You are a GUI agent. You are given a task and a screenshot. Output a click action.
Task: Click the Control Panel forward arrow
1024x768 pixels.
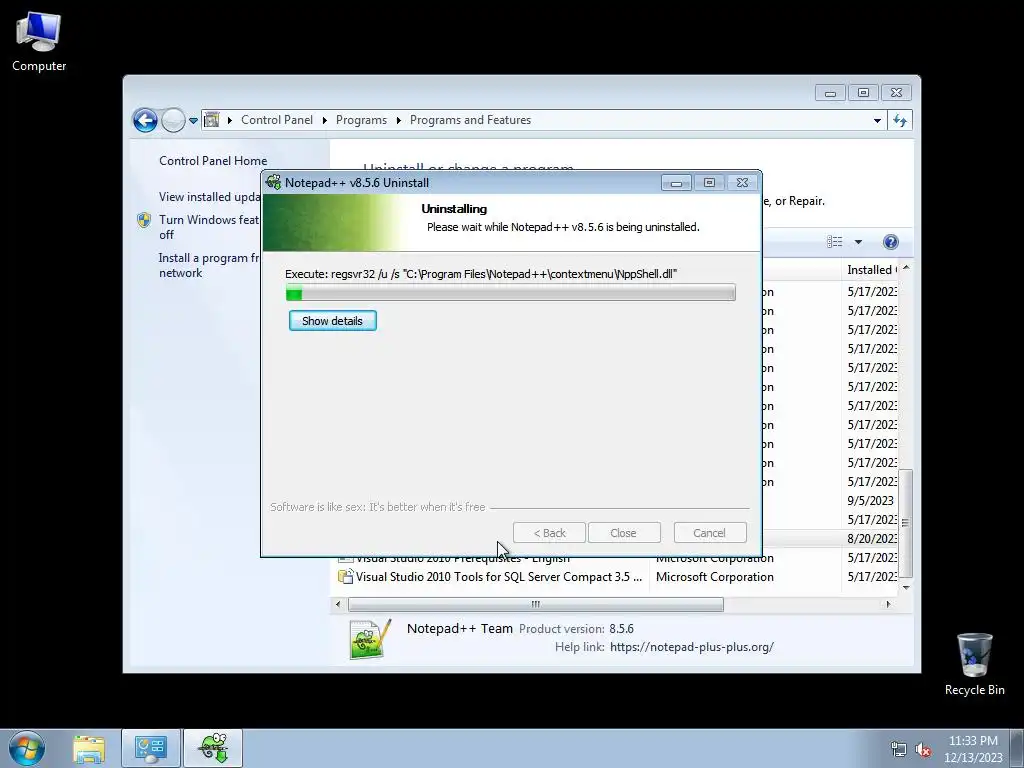coord(173,120)
